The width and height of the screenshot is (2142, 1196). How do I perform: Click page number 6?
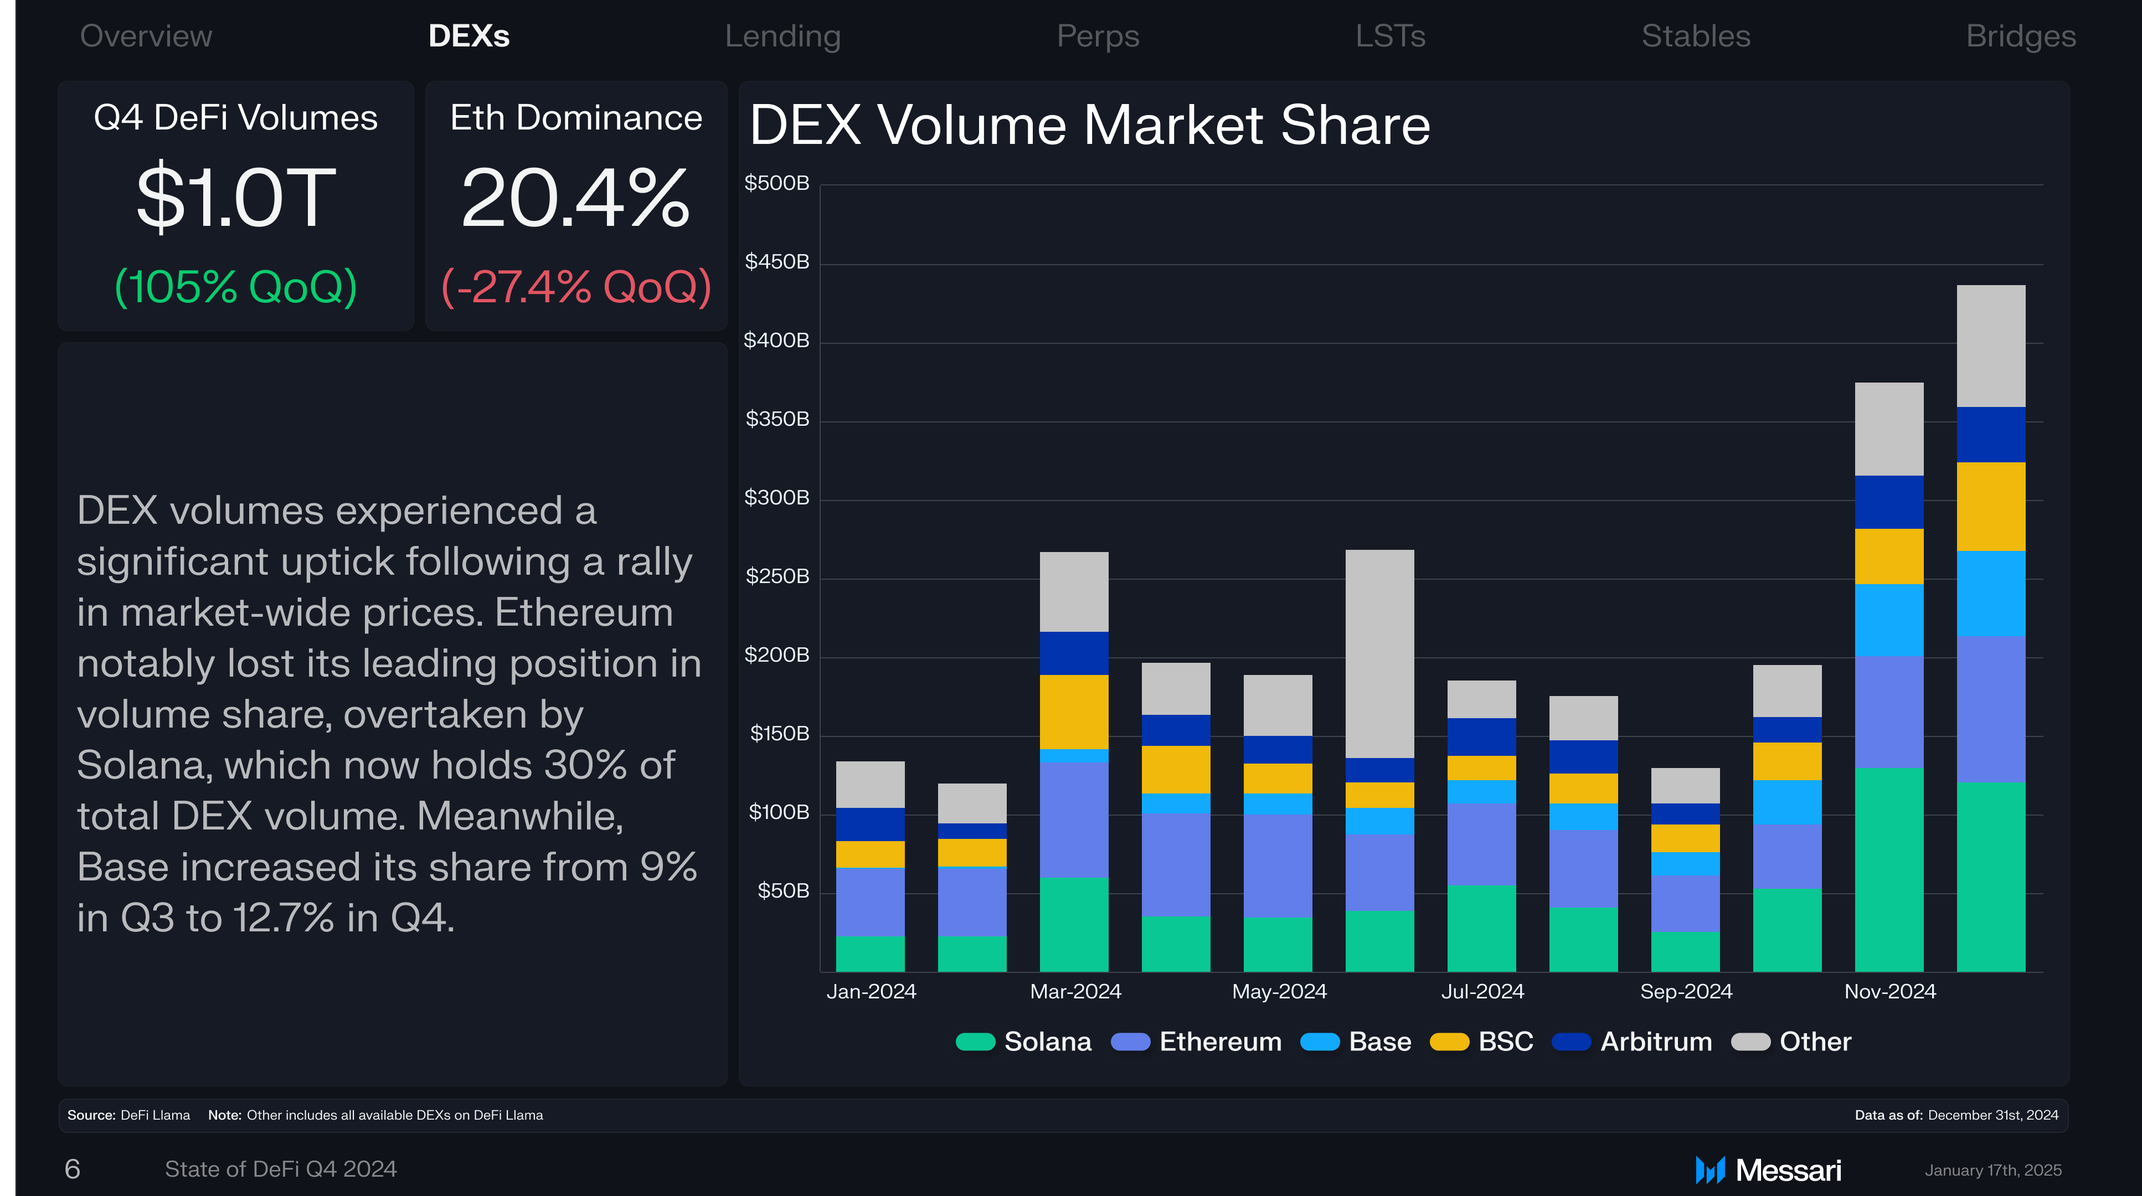(x=72, y=1169)
